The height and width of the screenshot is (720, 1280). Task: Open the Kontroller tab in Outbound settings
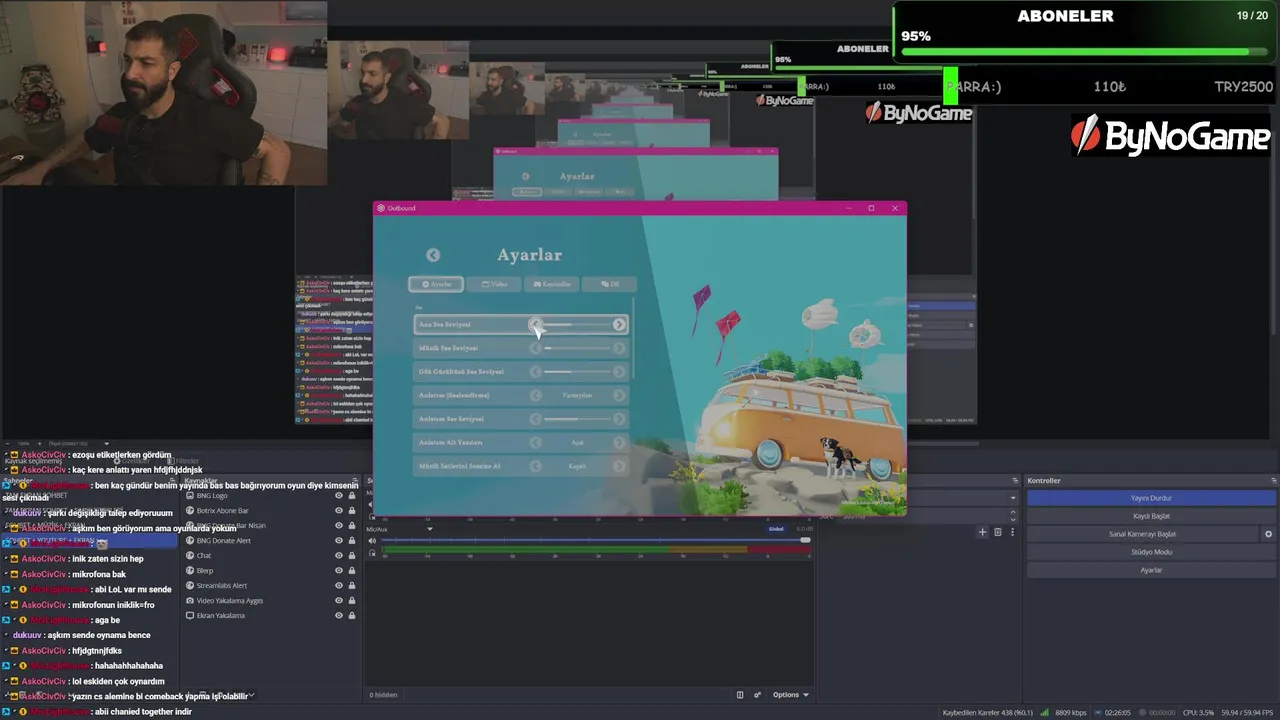551,284
